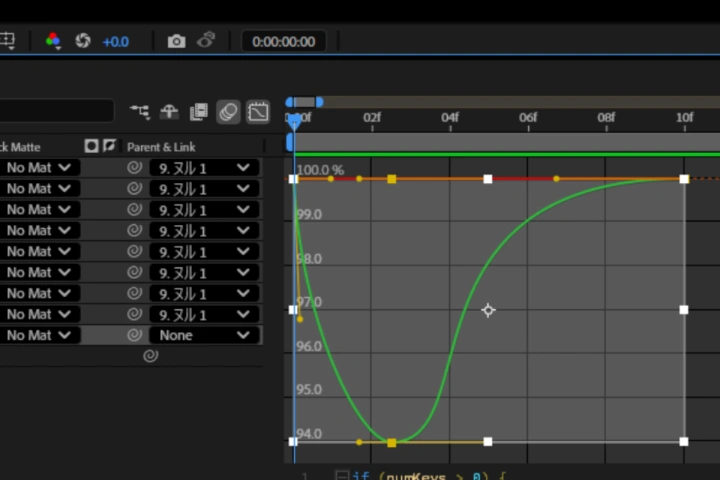Click the bottom-left transform box handle

coord(293,442)
